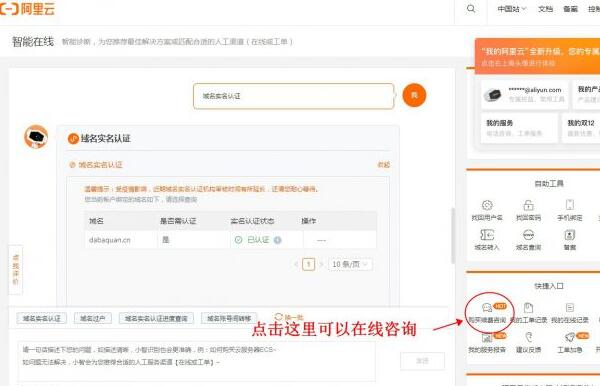Click the 域名 column header
The height and width of the screenshot is (386, 600).
[96, 221]
